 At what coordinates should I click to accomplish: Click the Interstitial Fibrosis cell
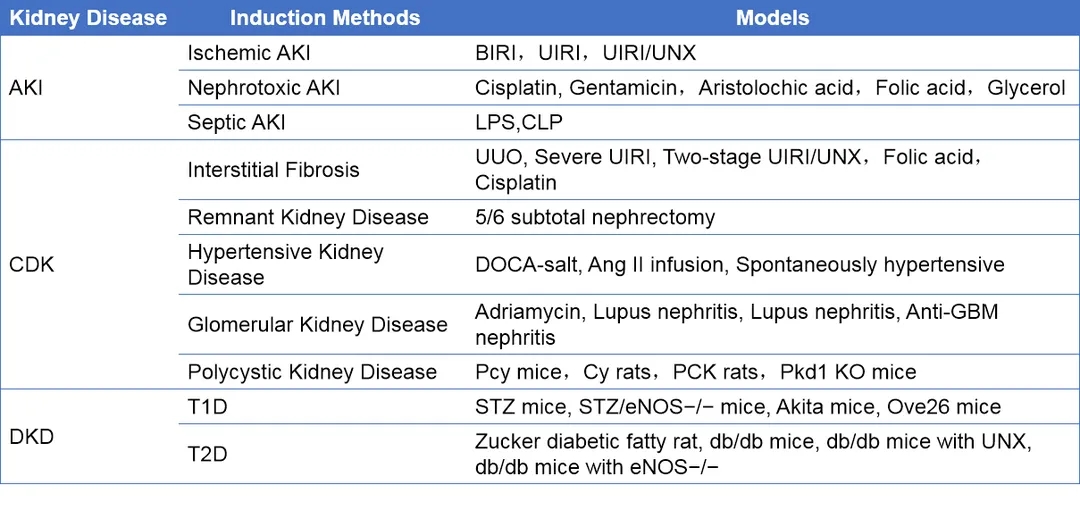click(273, 169)
